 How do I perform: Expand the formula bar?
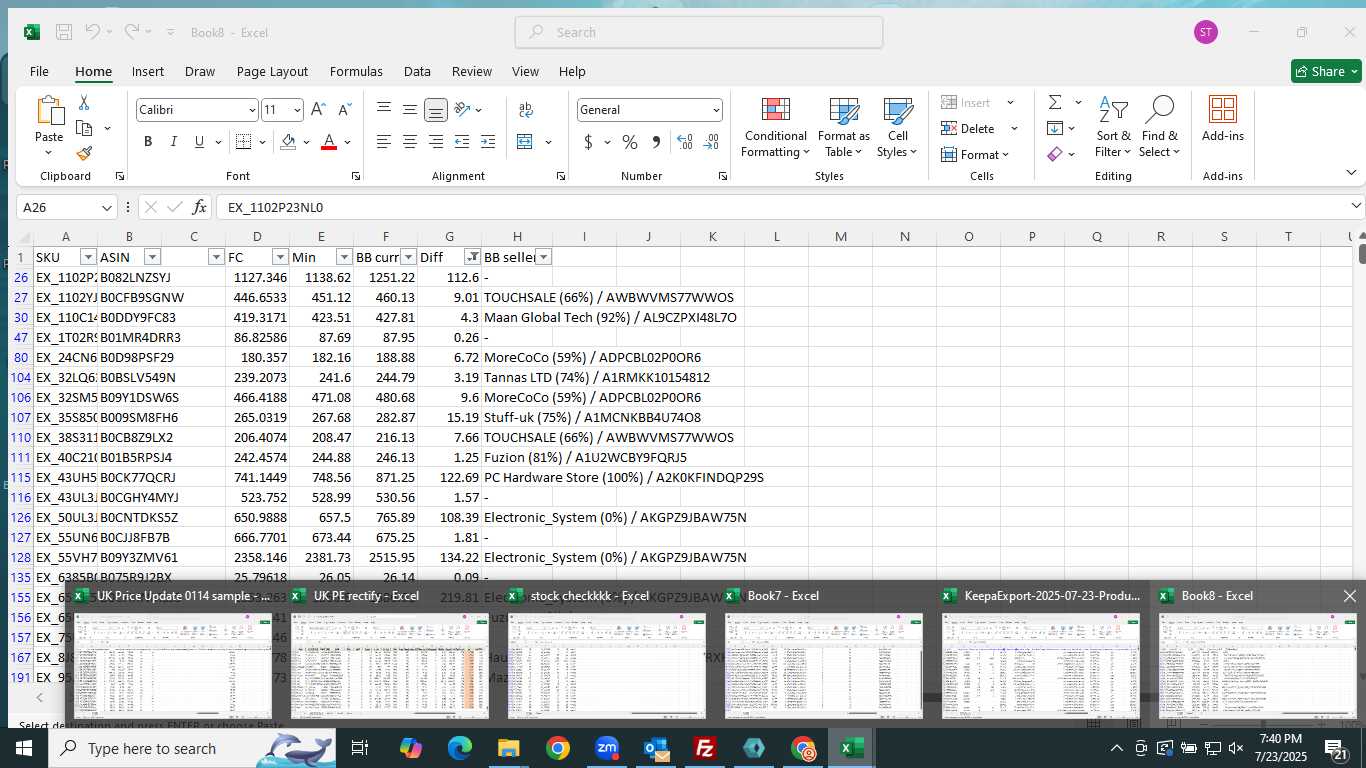pyautogui.click(x=1356, y=206)
